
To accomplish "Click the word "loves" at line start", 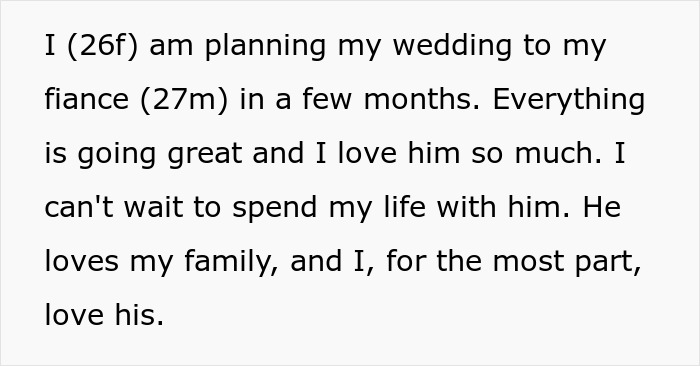I will [x=82, y=260].
